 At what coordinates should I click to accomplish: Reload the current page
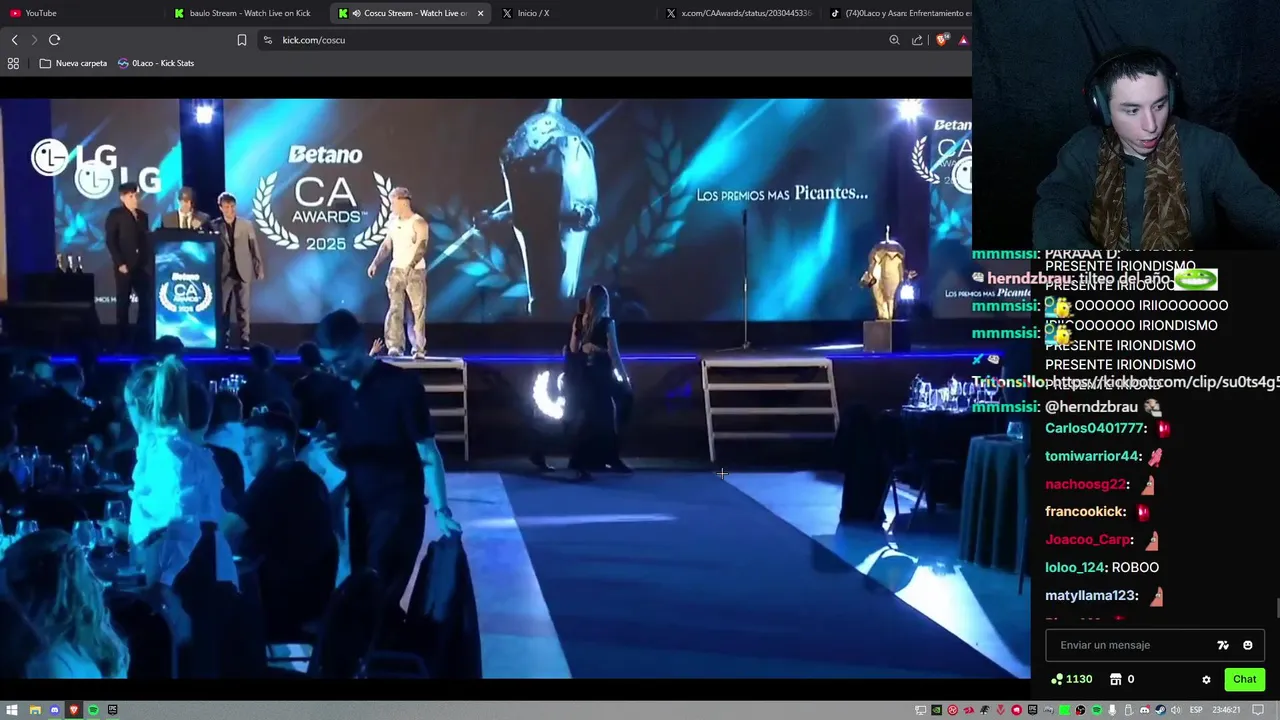point(54,40)
